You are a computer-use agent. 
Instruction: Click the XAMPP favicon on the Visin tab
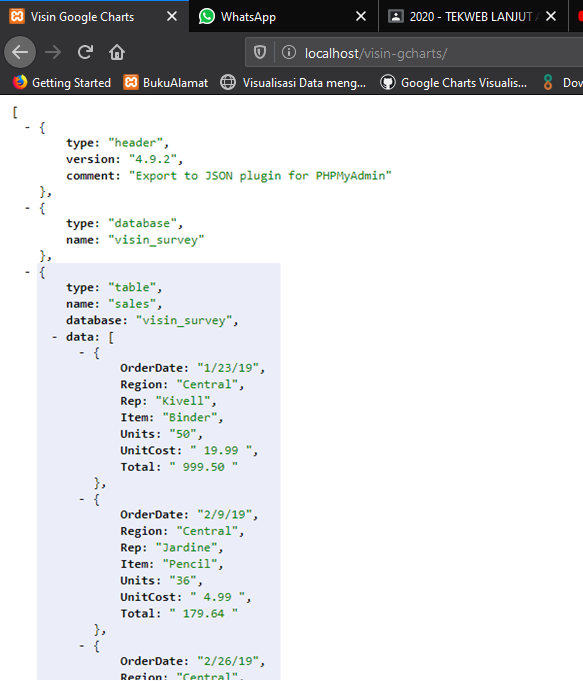coord(17,17)
